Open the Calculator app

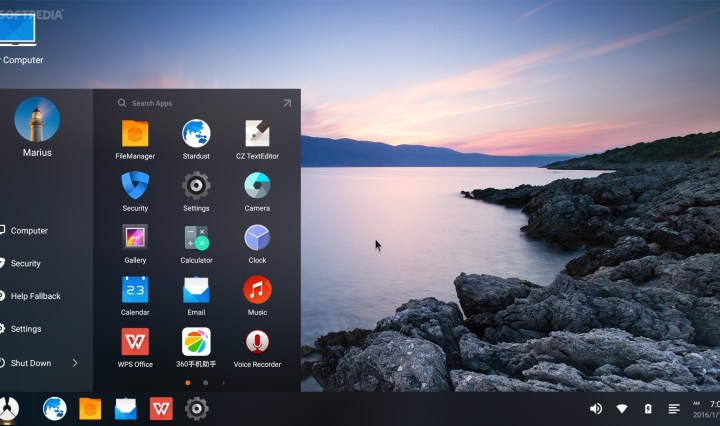tap(196, 238)
